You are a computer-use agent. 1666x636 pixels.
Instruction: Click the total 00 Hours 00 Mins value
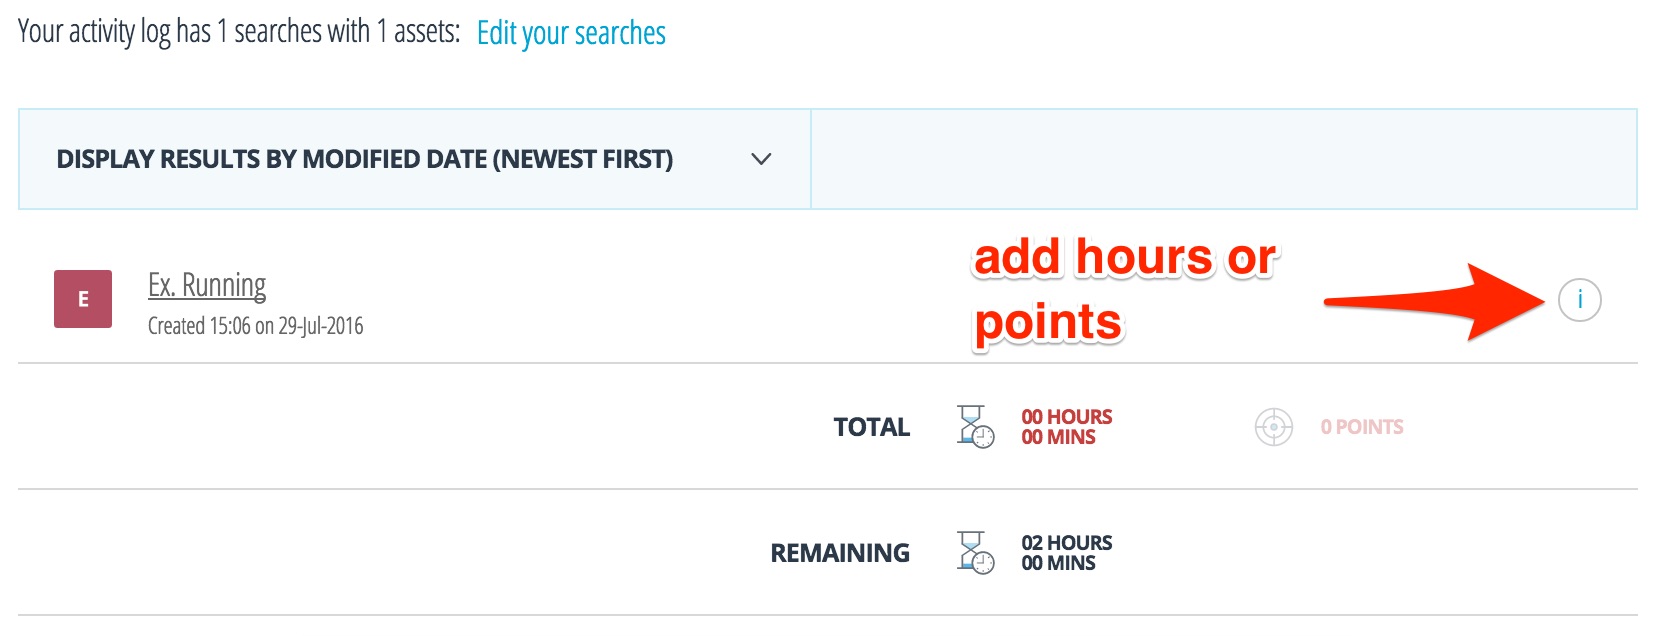1066,427
